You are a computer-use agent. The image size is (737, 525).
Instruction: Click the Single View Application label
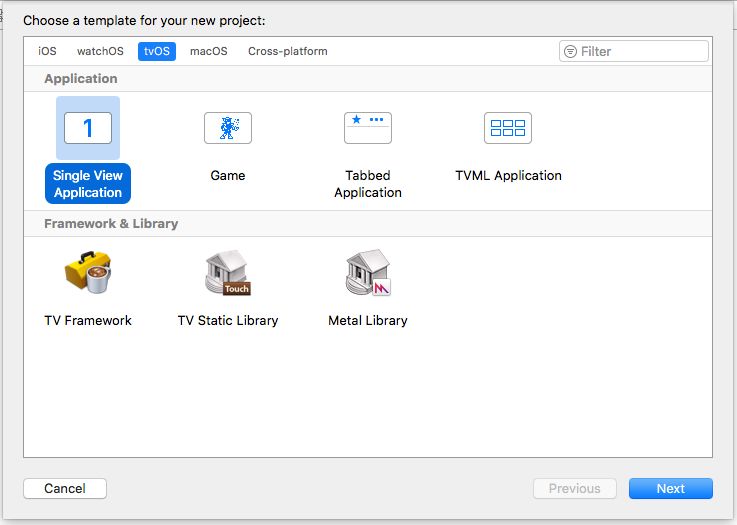(x=88, y=184)
